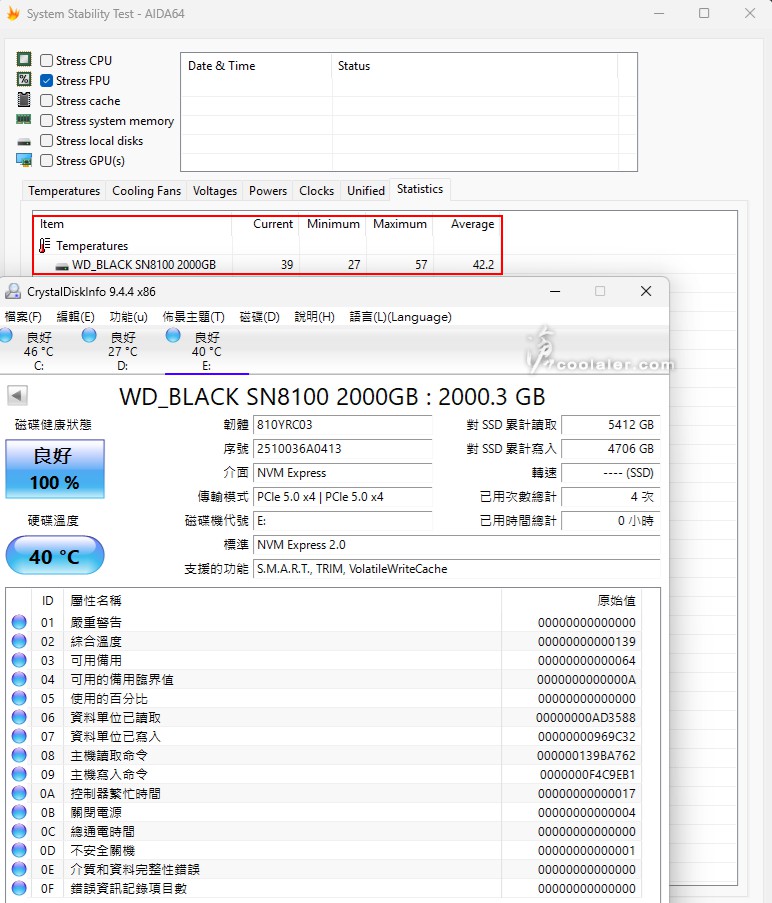Click status orb for 0C 總通電時間
The height and width of the screenshot is (903, 772).
pos(19,831)
